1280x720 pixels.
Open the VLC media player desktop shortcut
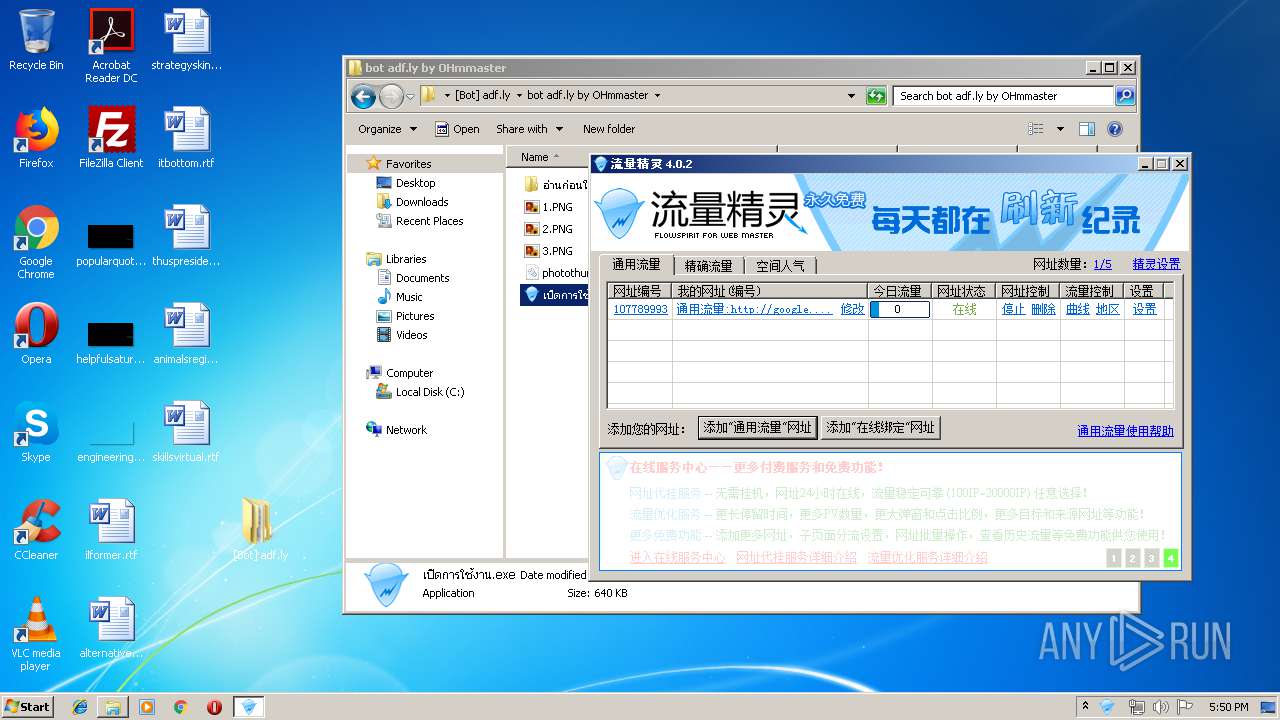pos(36,634)
